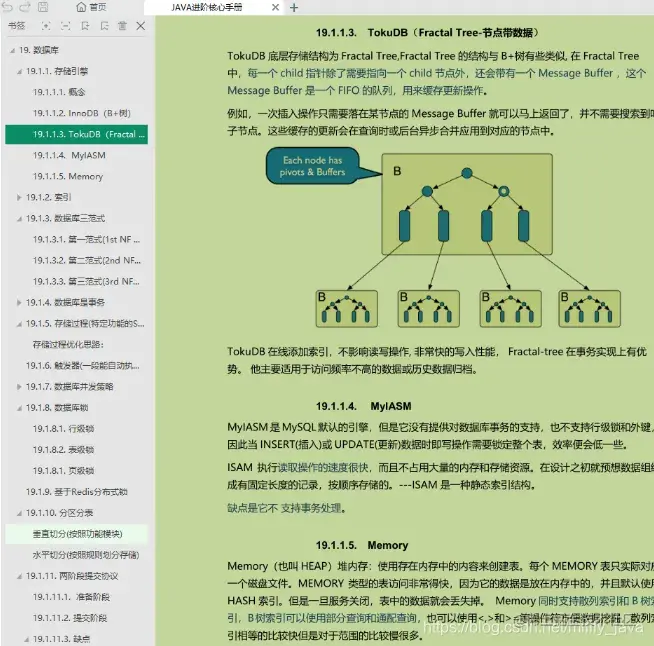The height and width of the screenshot is (646, 654).
Task: Switch to JAVA进阶核心手册 document tab
Action: tap(206, 7)
